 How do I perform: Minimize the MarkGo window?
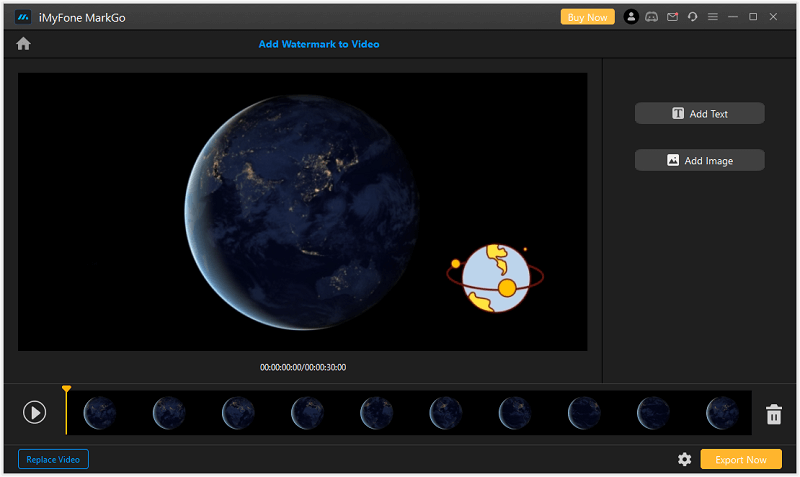pos(733,17)
